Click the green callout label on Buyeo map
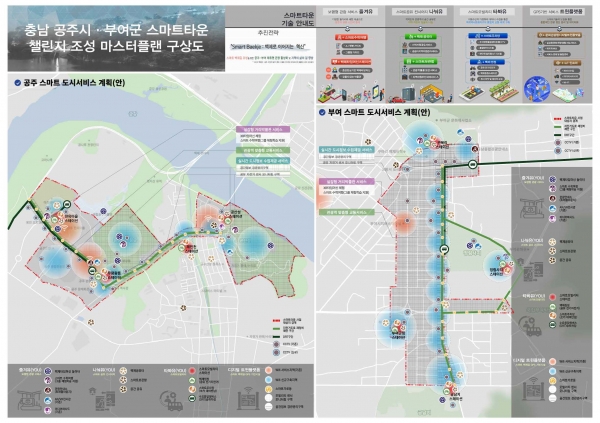The height and width of the screenshot is (423, 600). pos(347,212)
